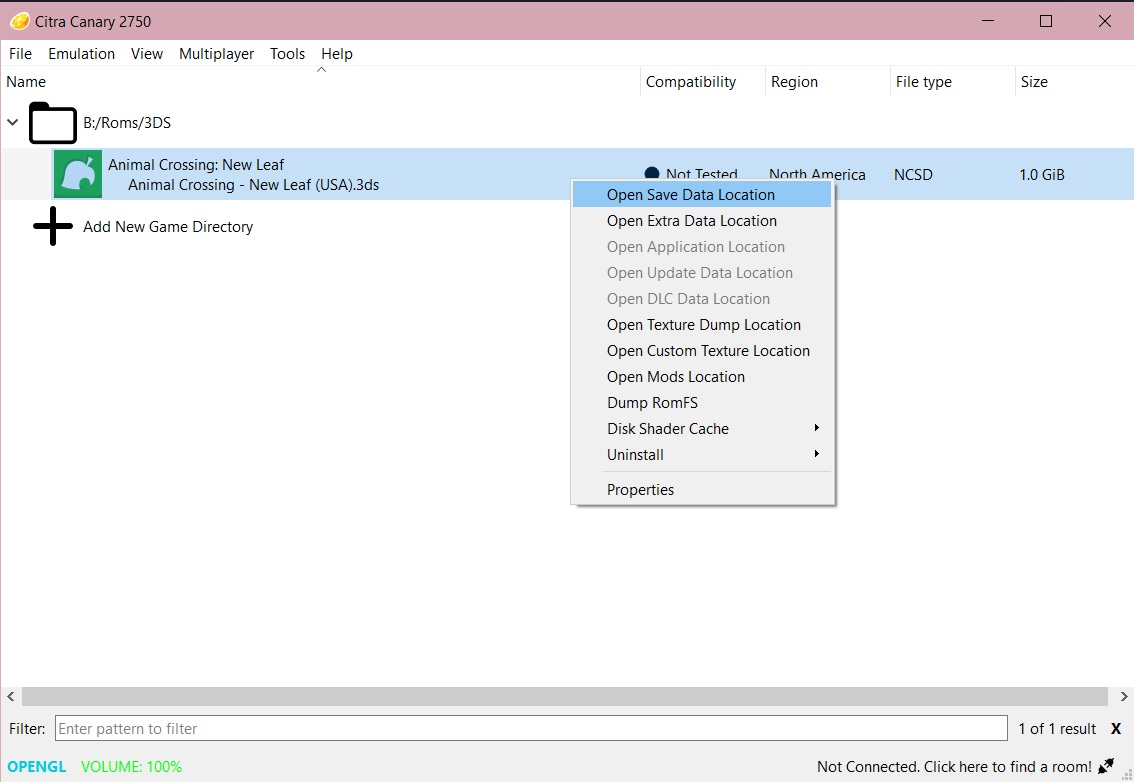Sort the list by Size column header
This screenshot has width=1134, height=782.
click(1034, 82)
